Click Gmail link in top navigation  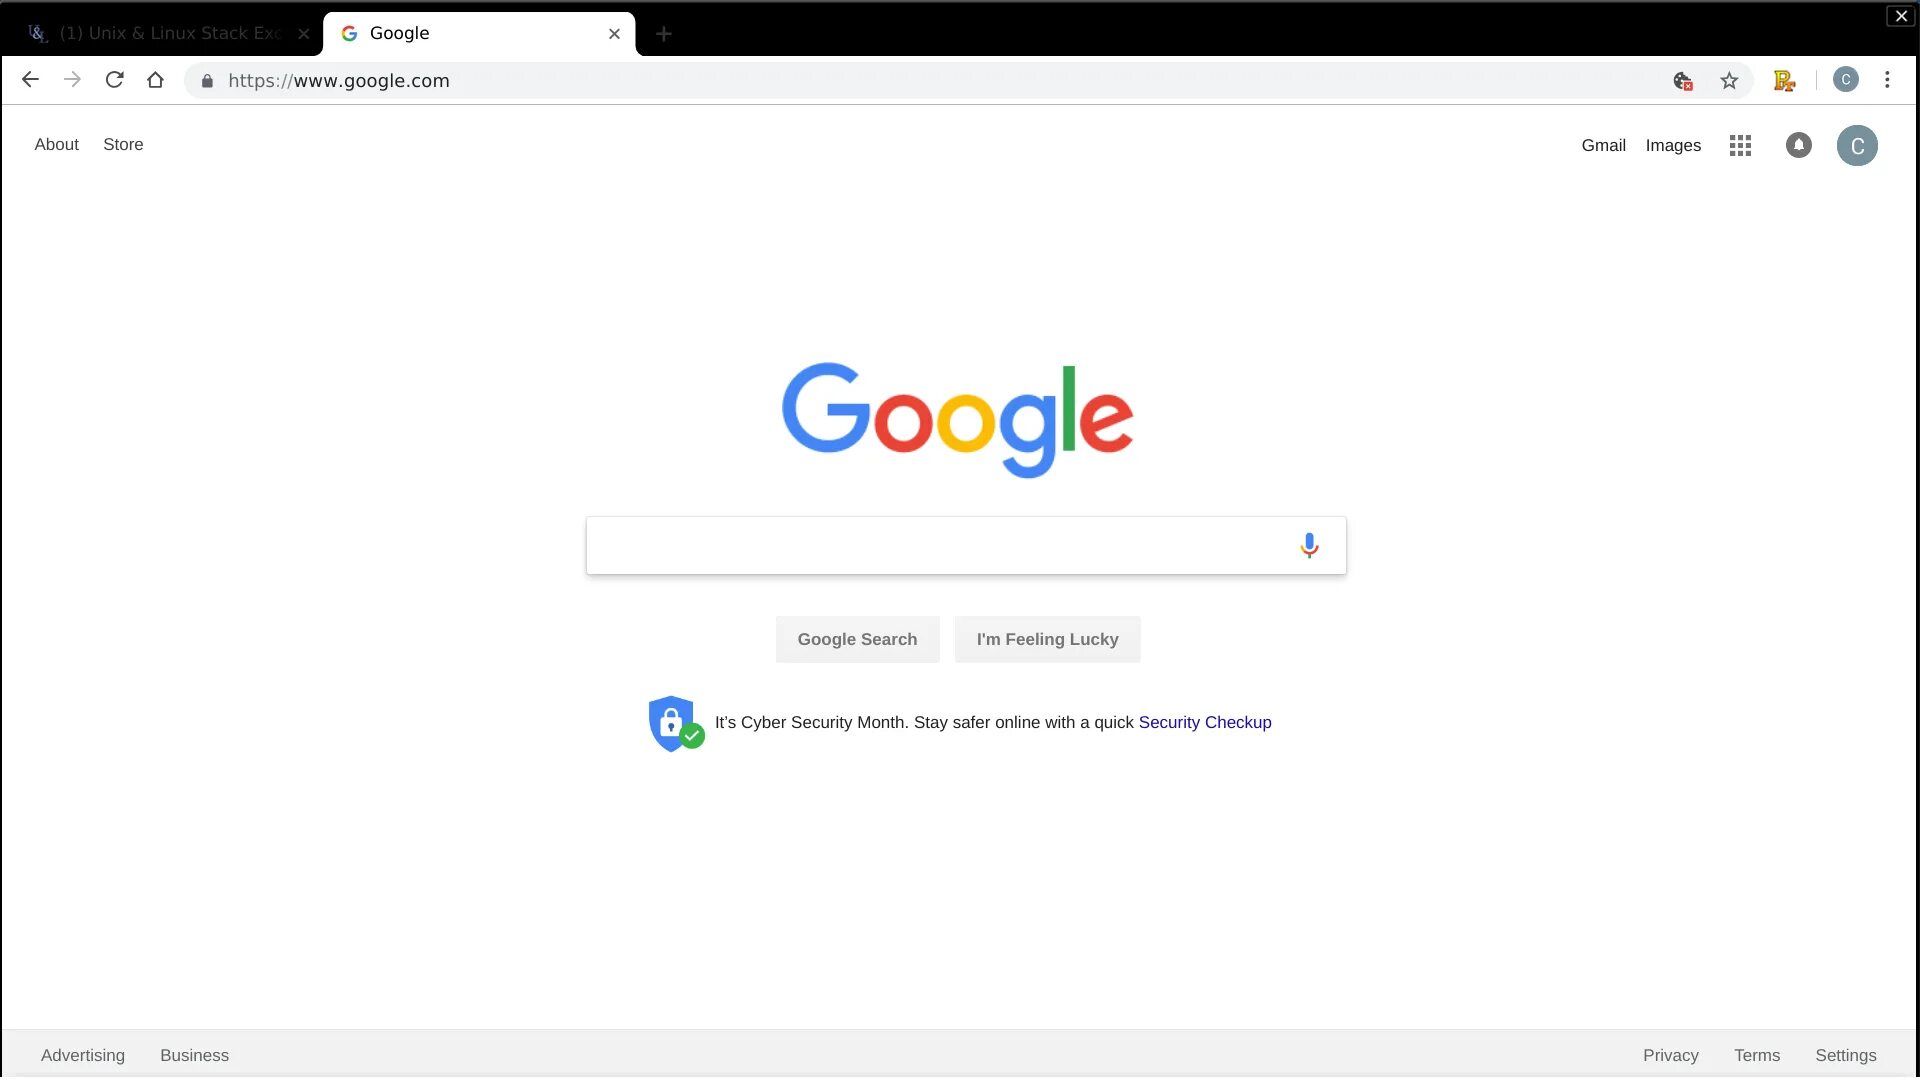pyautogui.click(x=1604, y=145)
